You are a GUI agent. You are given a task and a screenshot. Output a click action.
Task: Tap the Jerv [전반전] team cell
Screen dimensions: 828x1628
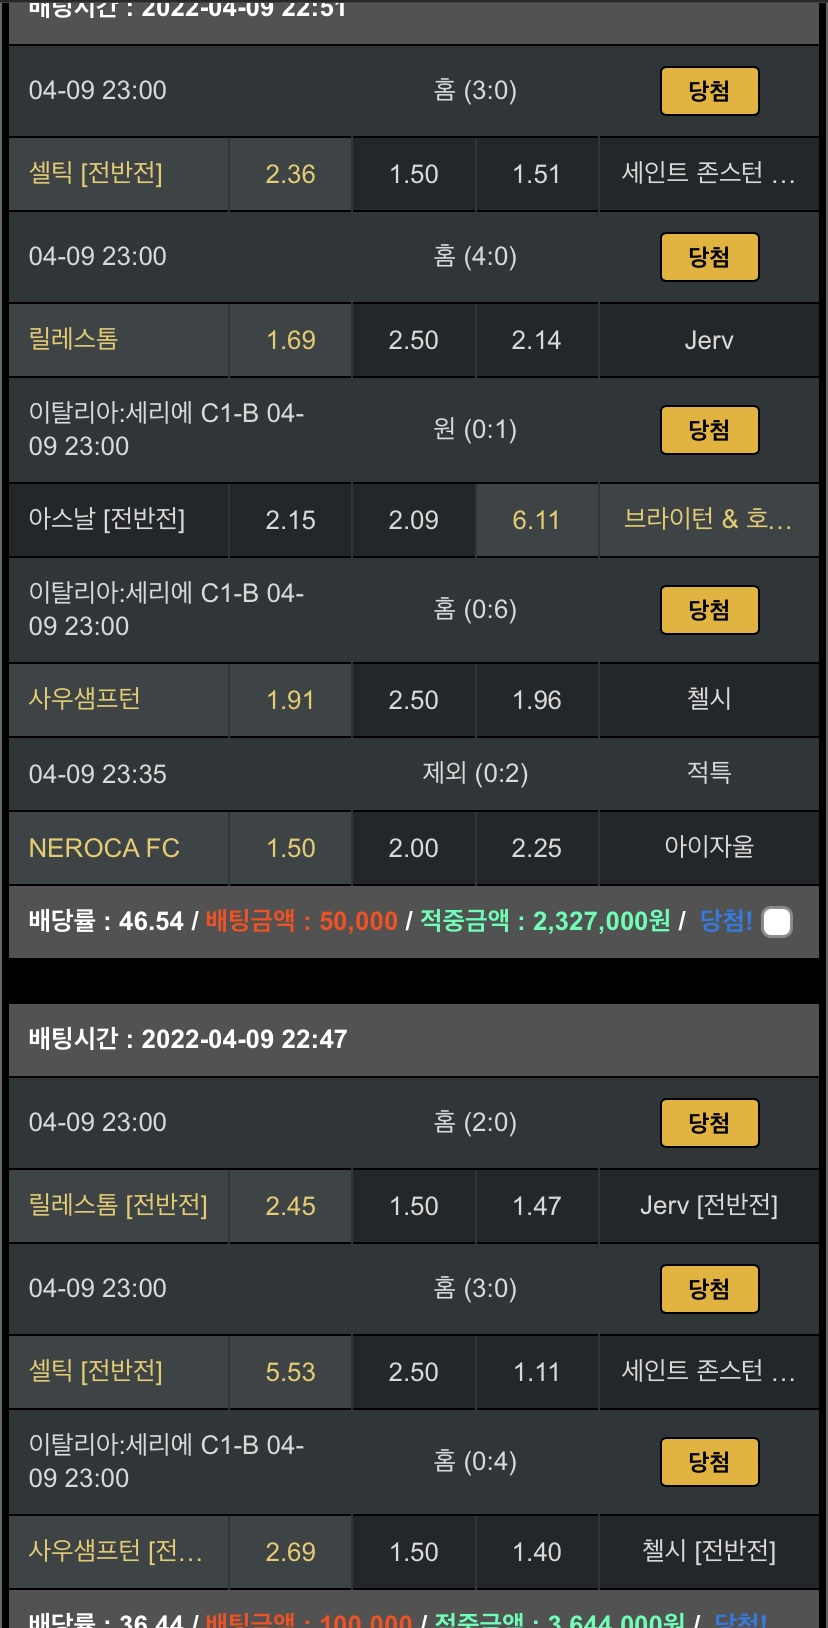tap(709, 1206)
